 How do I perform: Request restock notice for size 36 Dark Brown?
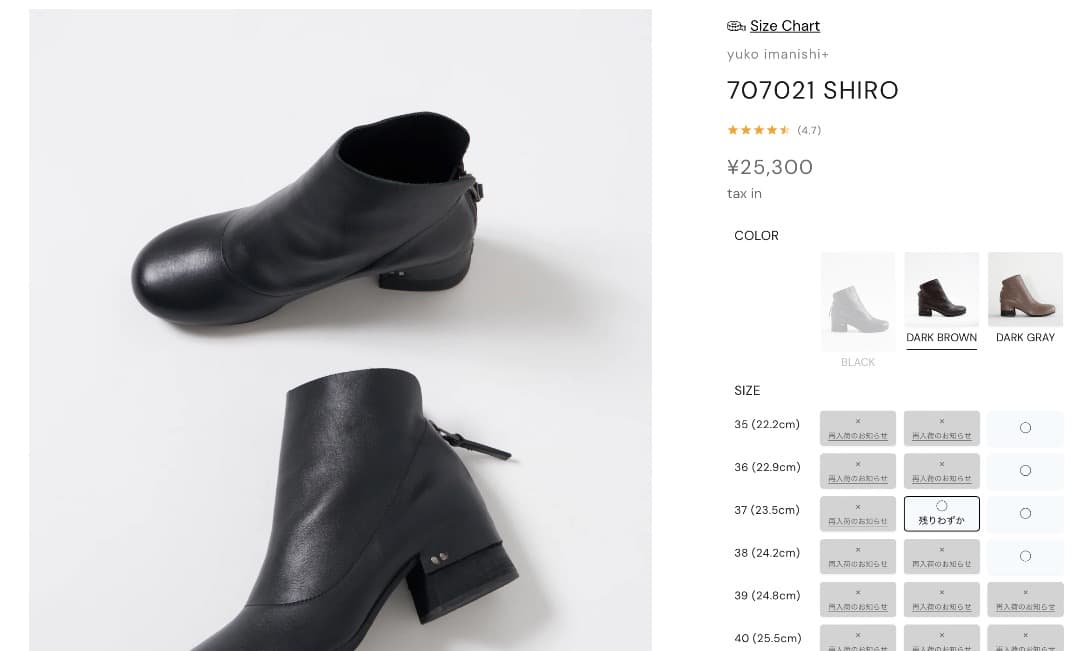(x=941, y=471)
